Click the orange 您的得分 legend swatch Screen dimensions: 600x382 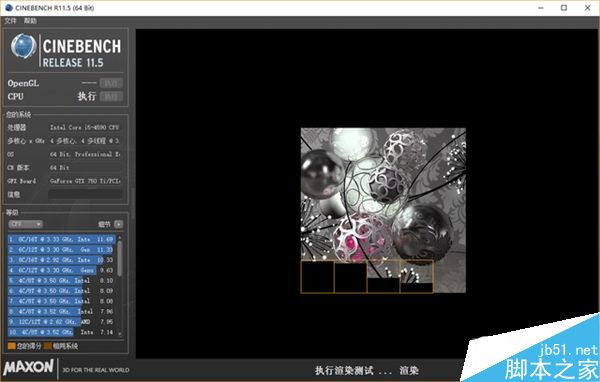tap(11, 346)
